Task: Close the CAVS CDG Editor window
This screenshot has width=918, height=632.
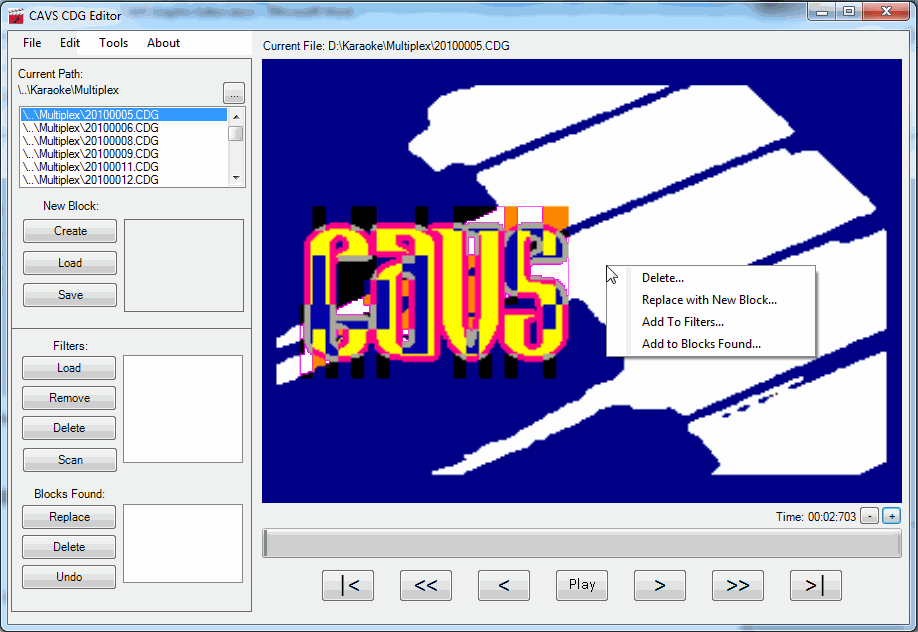Action: coord(886,12)
